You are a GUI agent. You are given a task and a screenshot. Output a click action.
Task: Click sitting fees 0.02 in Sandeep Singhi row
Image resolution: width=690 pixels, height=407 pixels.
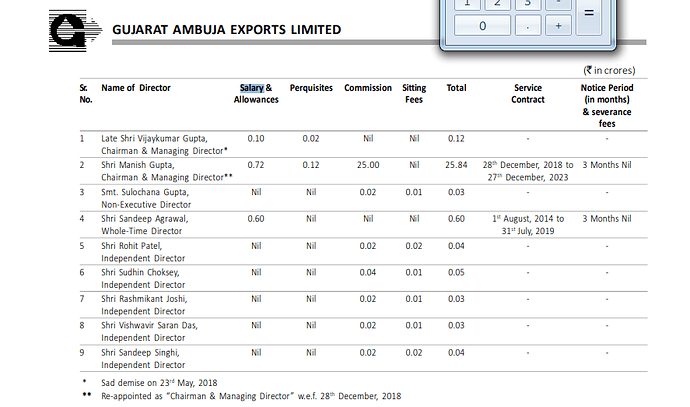(414, 352)
